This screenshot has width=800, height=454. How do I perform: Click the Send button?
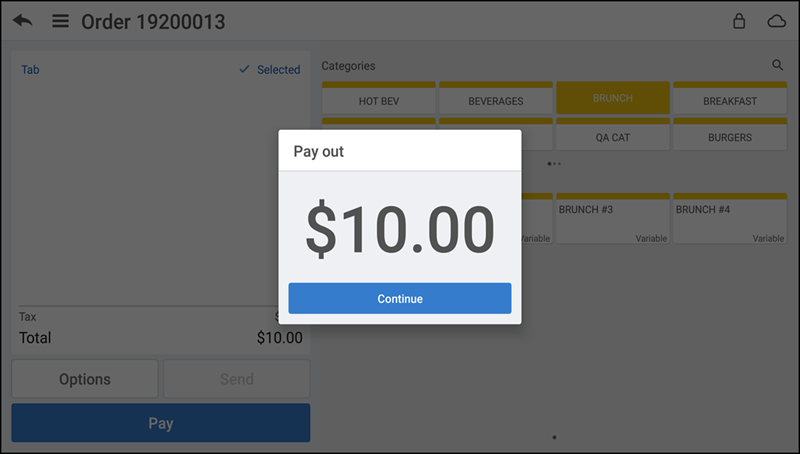pos(237,379)
